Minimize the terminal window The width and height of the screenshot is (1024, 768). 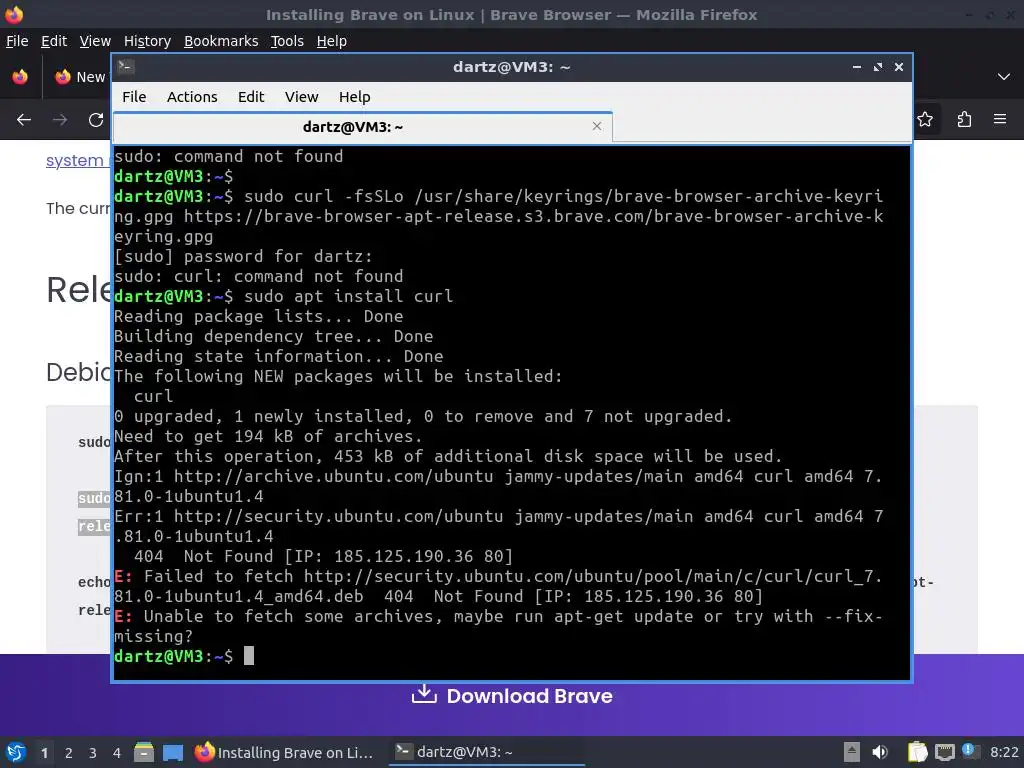point(856,67)
